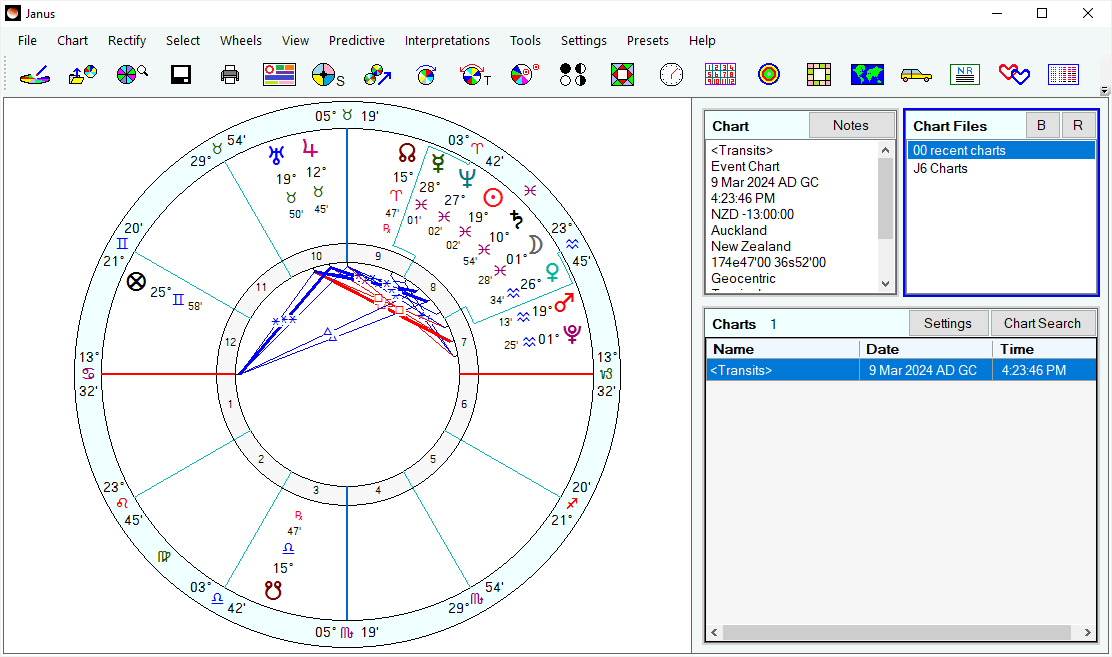
Task: Select the J6 Charts entry
Action: pyautogui.click(x=938, y=168)
